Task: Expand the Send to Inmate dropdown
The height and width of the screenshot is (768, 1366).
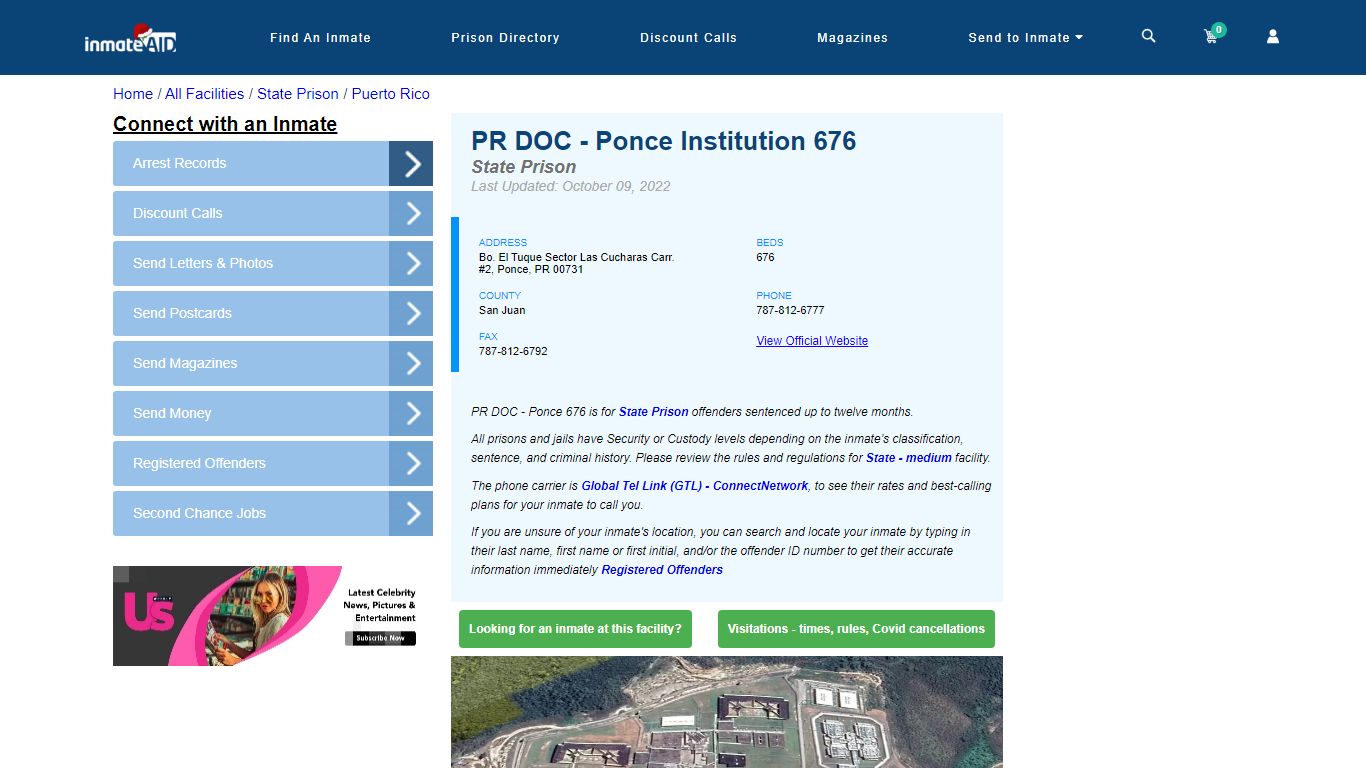Action: tap(1025, 38)
